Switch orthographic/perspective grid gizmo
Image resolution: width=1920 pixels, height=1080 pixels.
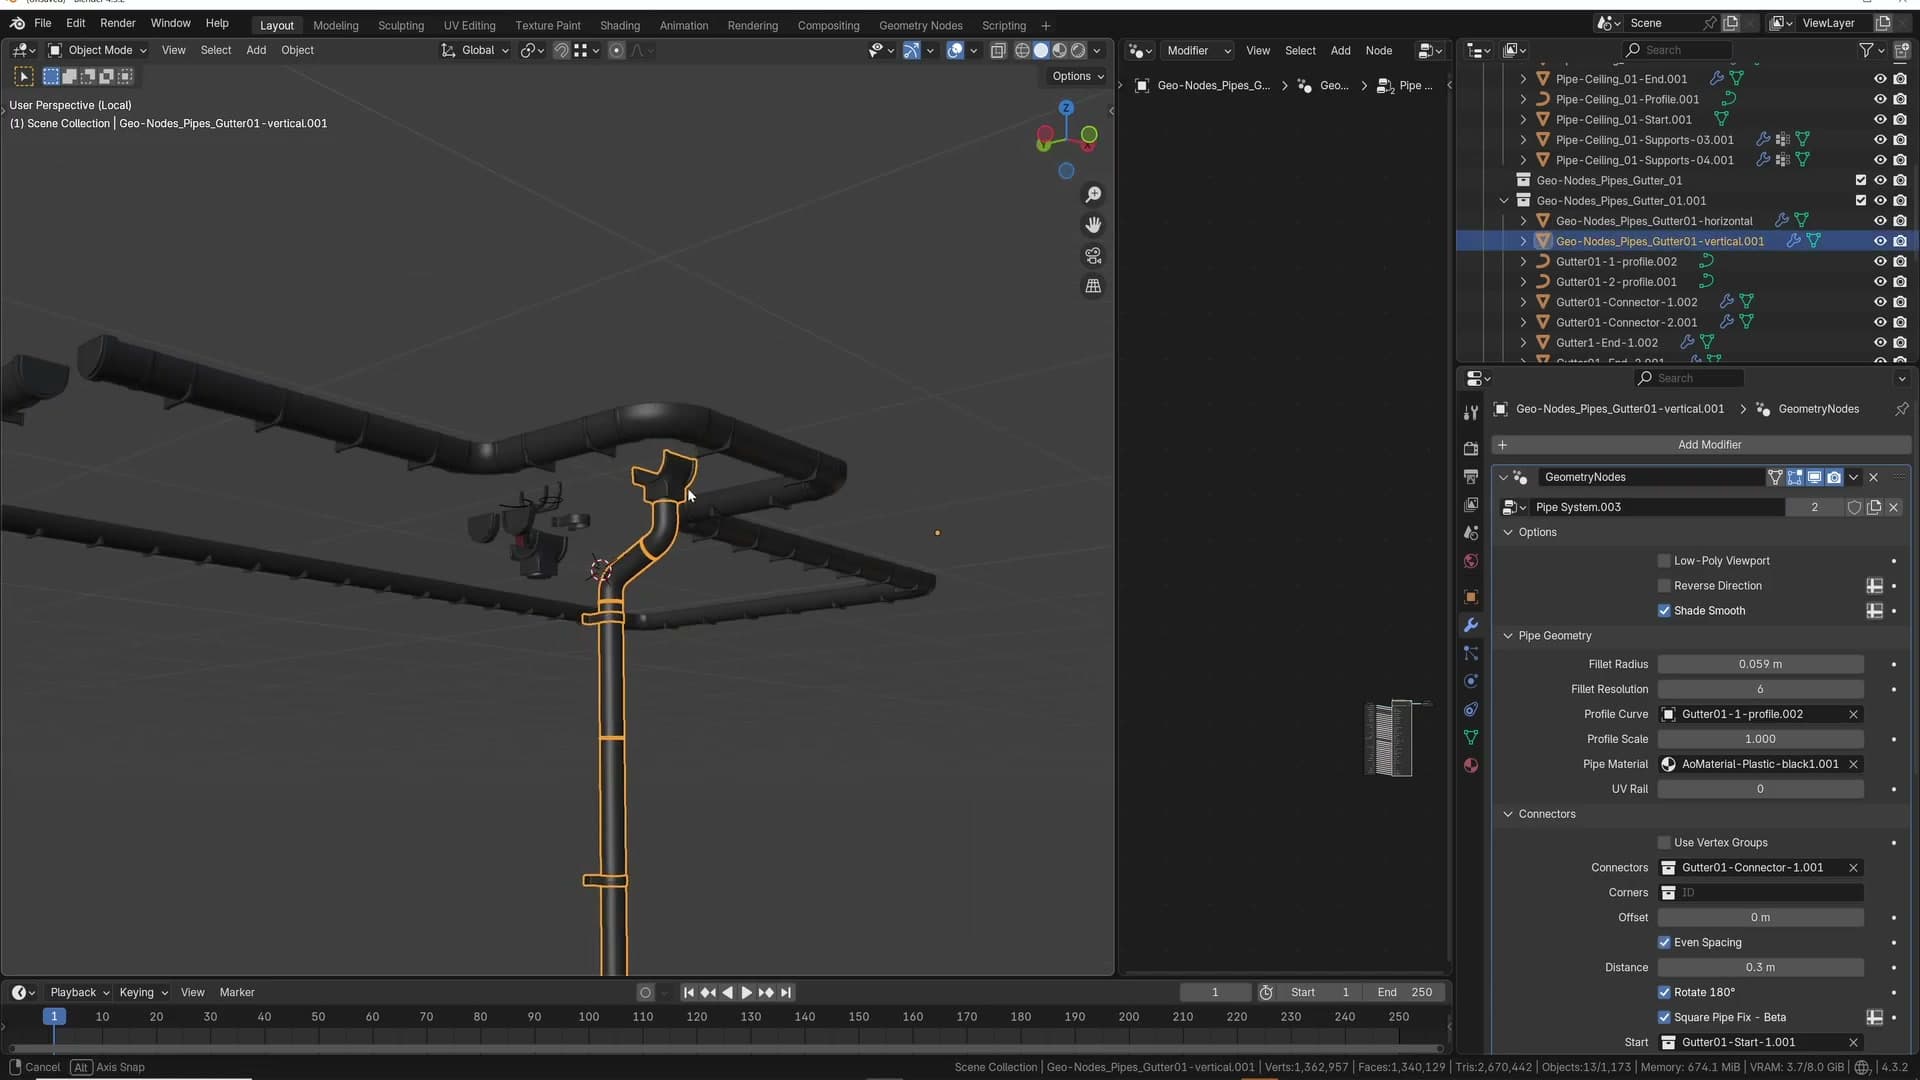coord(1093,286)
